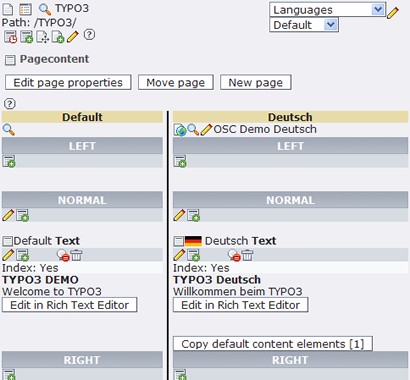
Task: Click the TYPO3 Deutsch heading text
Action: (217, 280)
